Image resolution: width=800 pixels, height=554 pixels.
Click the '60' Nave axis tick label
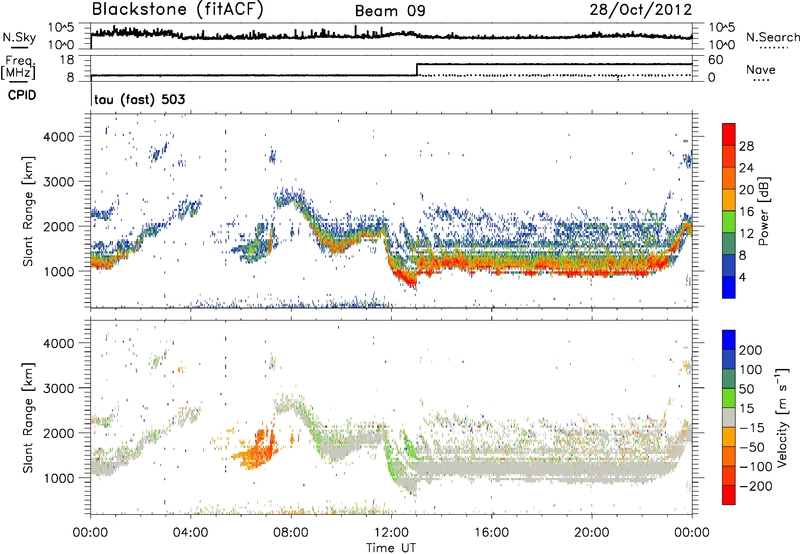[716, 60]
